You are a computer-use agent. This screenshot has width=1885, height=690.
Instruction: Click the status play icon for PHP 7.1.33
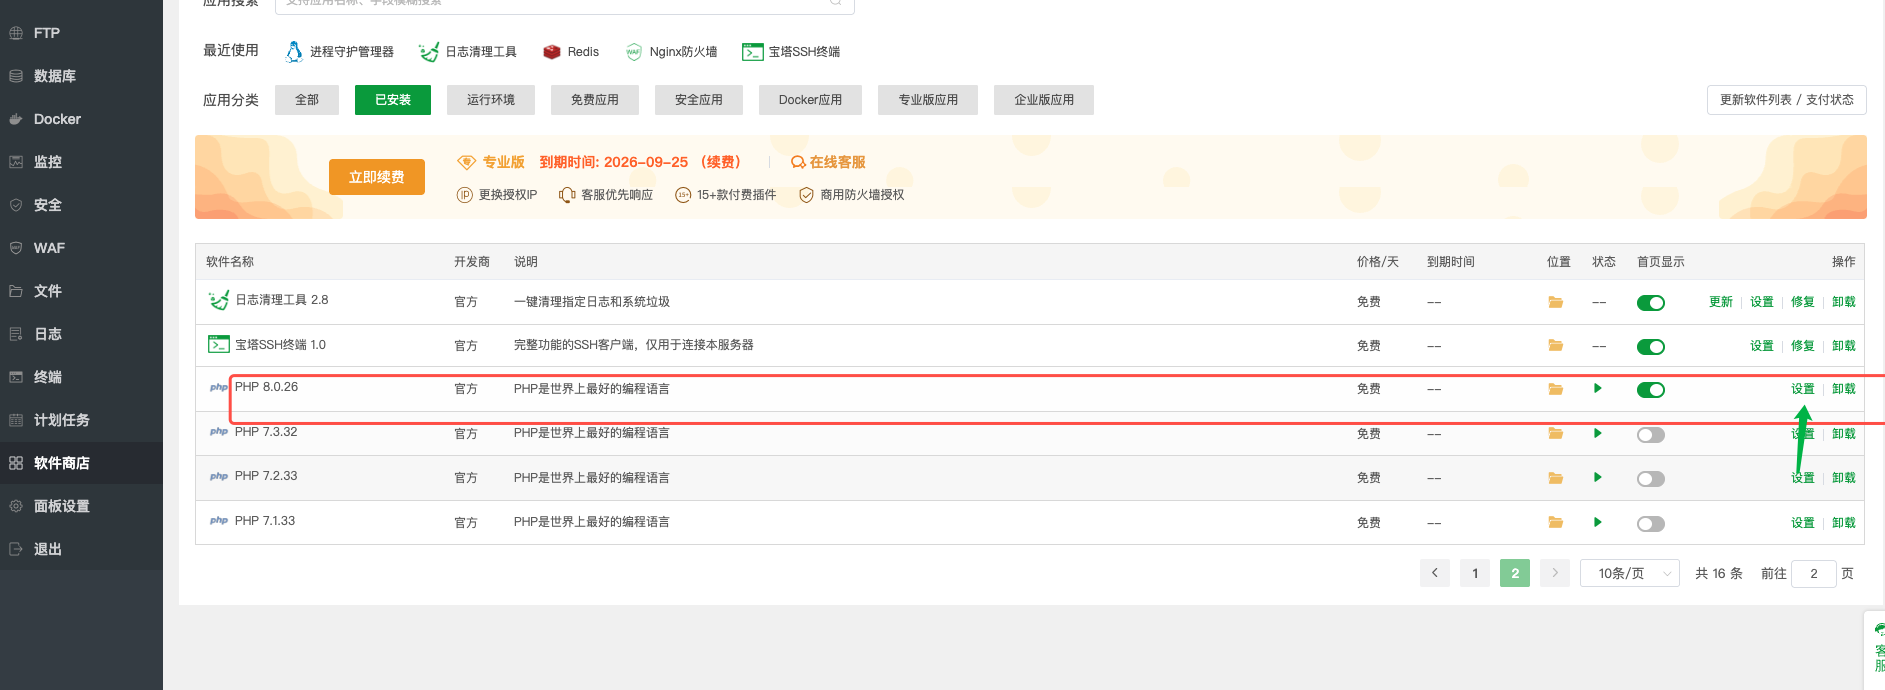(x=1598, y=522)
